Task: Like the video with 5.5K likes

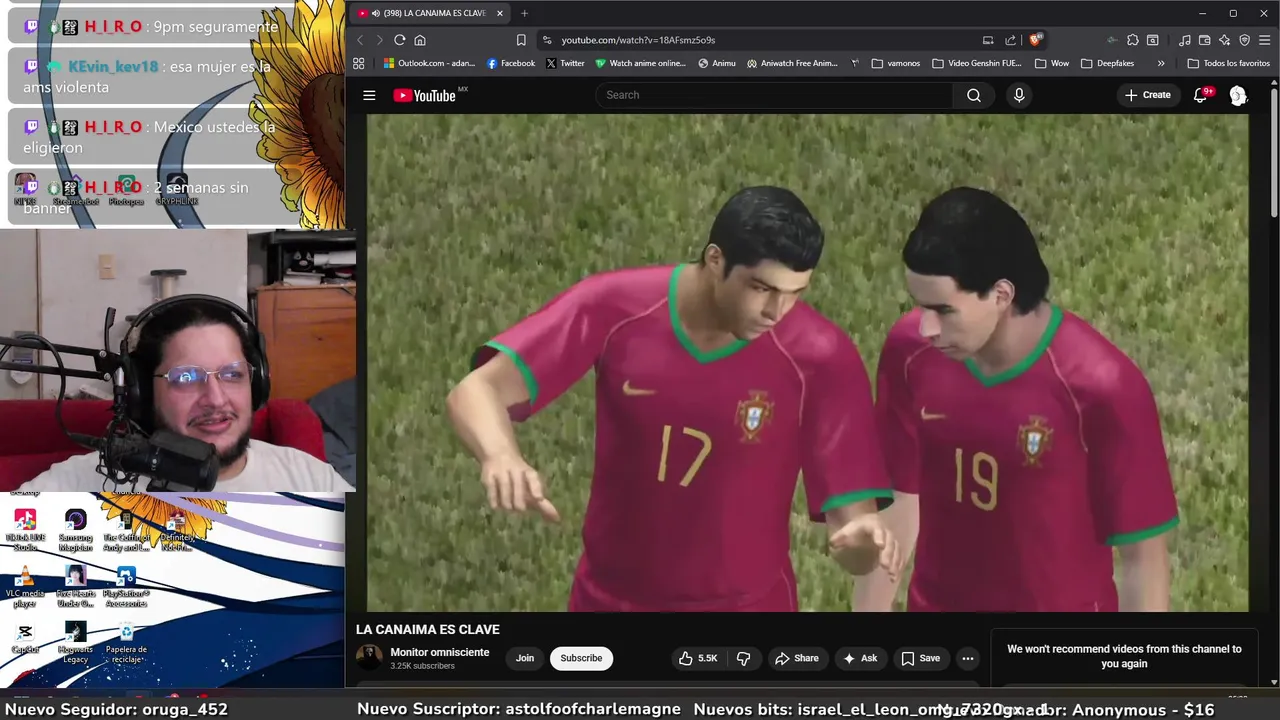Action: click(x=699, y=658)
